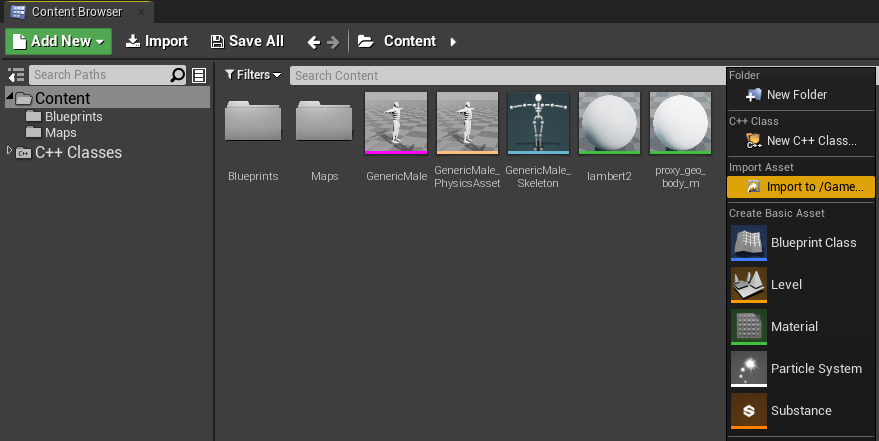Toggle the sources panel view options icon
This screenshot has height=441, width=879.
coord(199,75)
